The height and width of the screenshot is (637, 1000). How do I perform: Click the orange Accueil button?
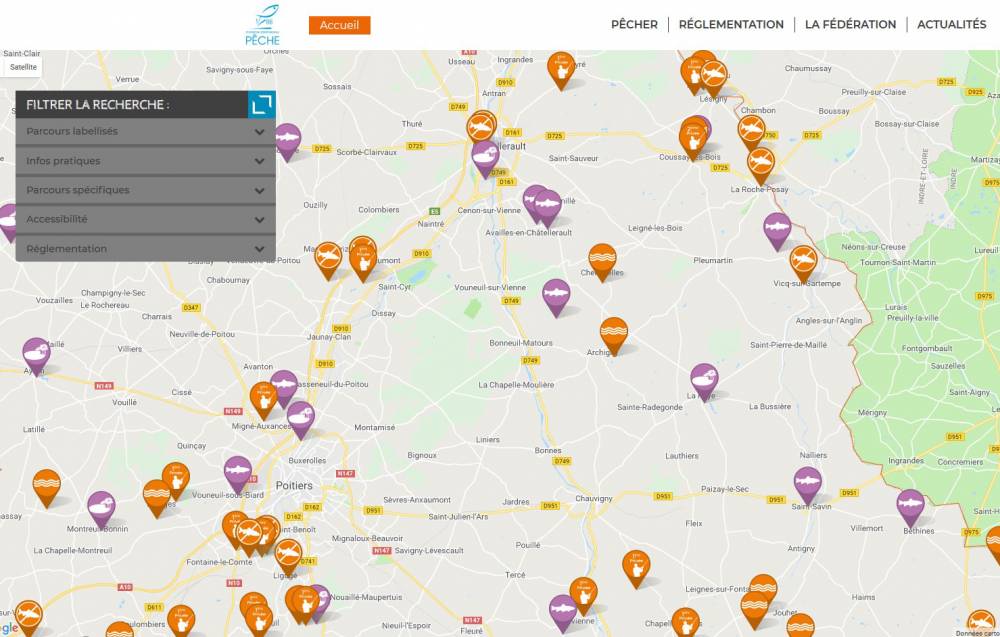point(339,25)
